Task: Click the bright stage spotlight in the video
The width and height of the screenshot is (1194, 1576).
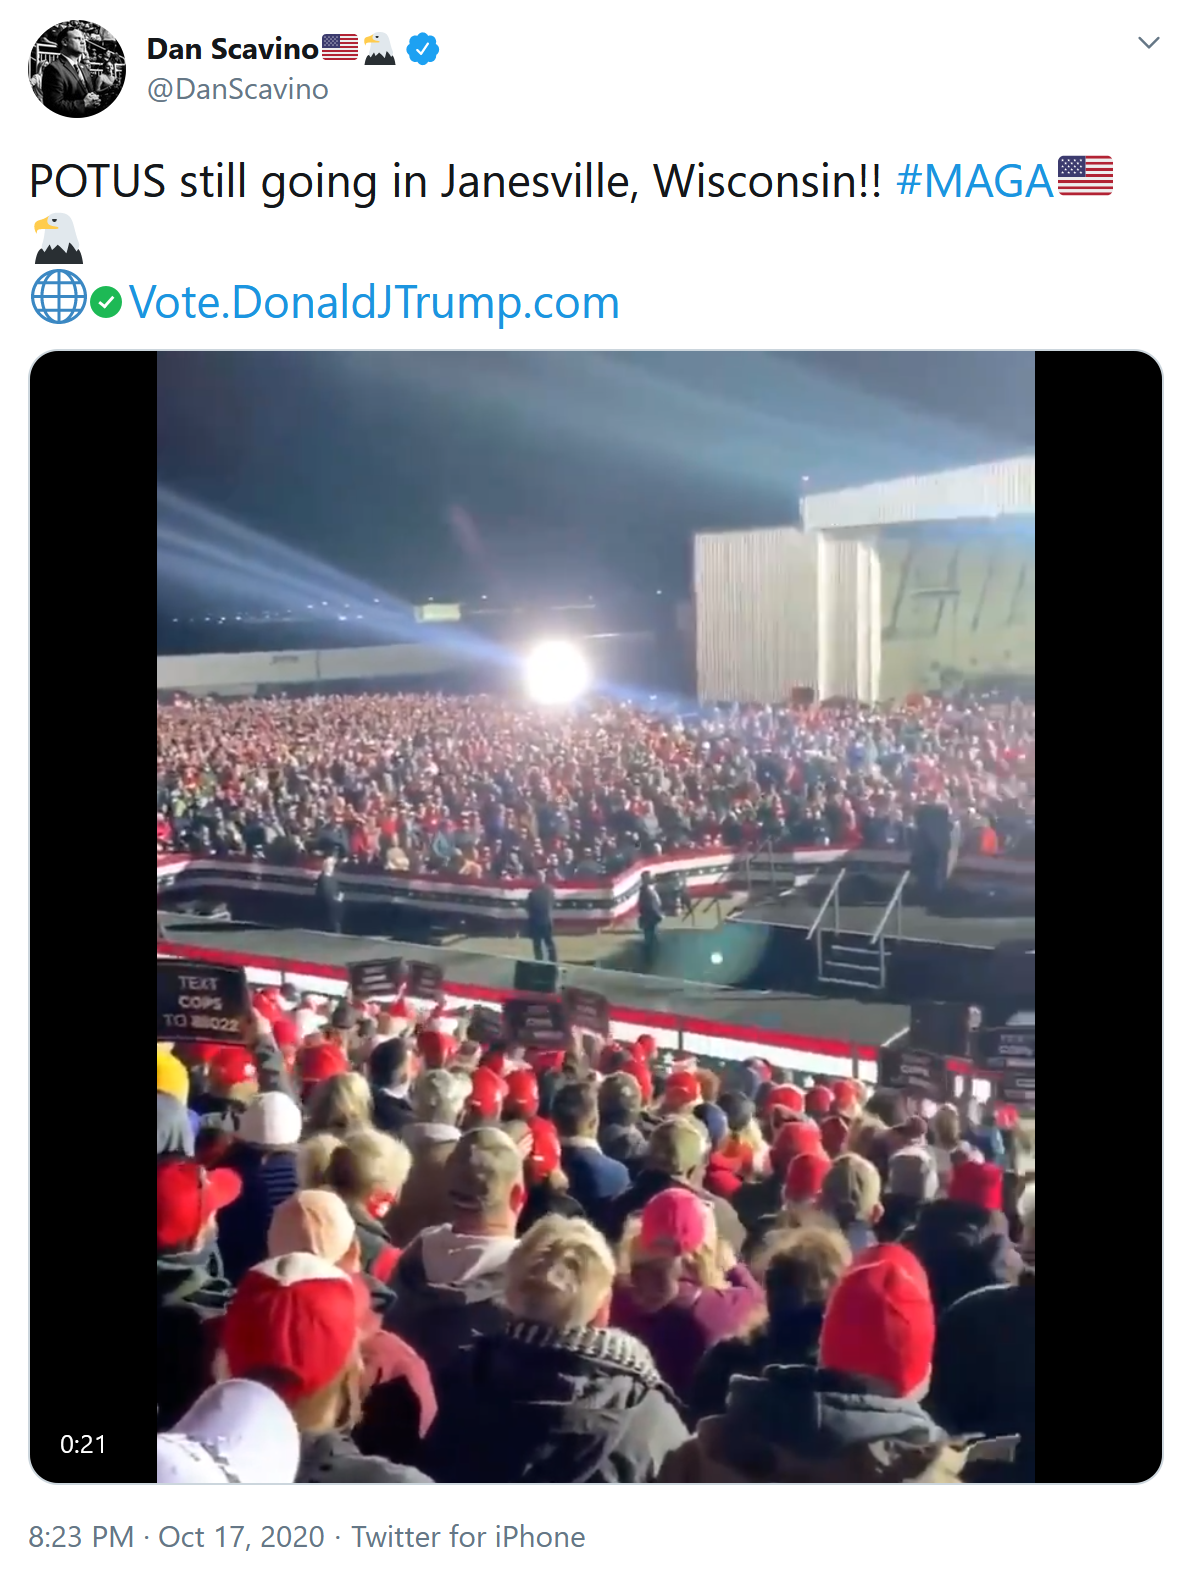Action: [556, 671]
